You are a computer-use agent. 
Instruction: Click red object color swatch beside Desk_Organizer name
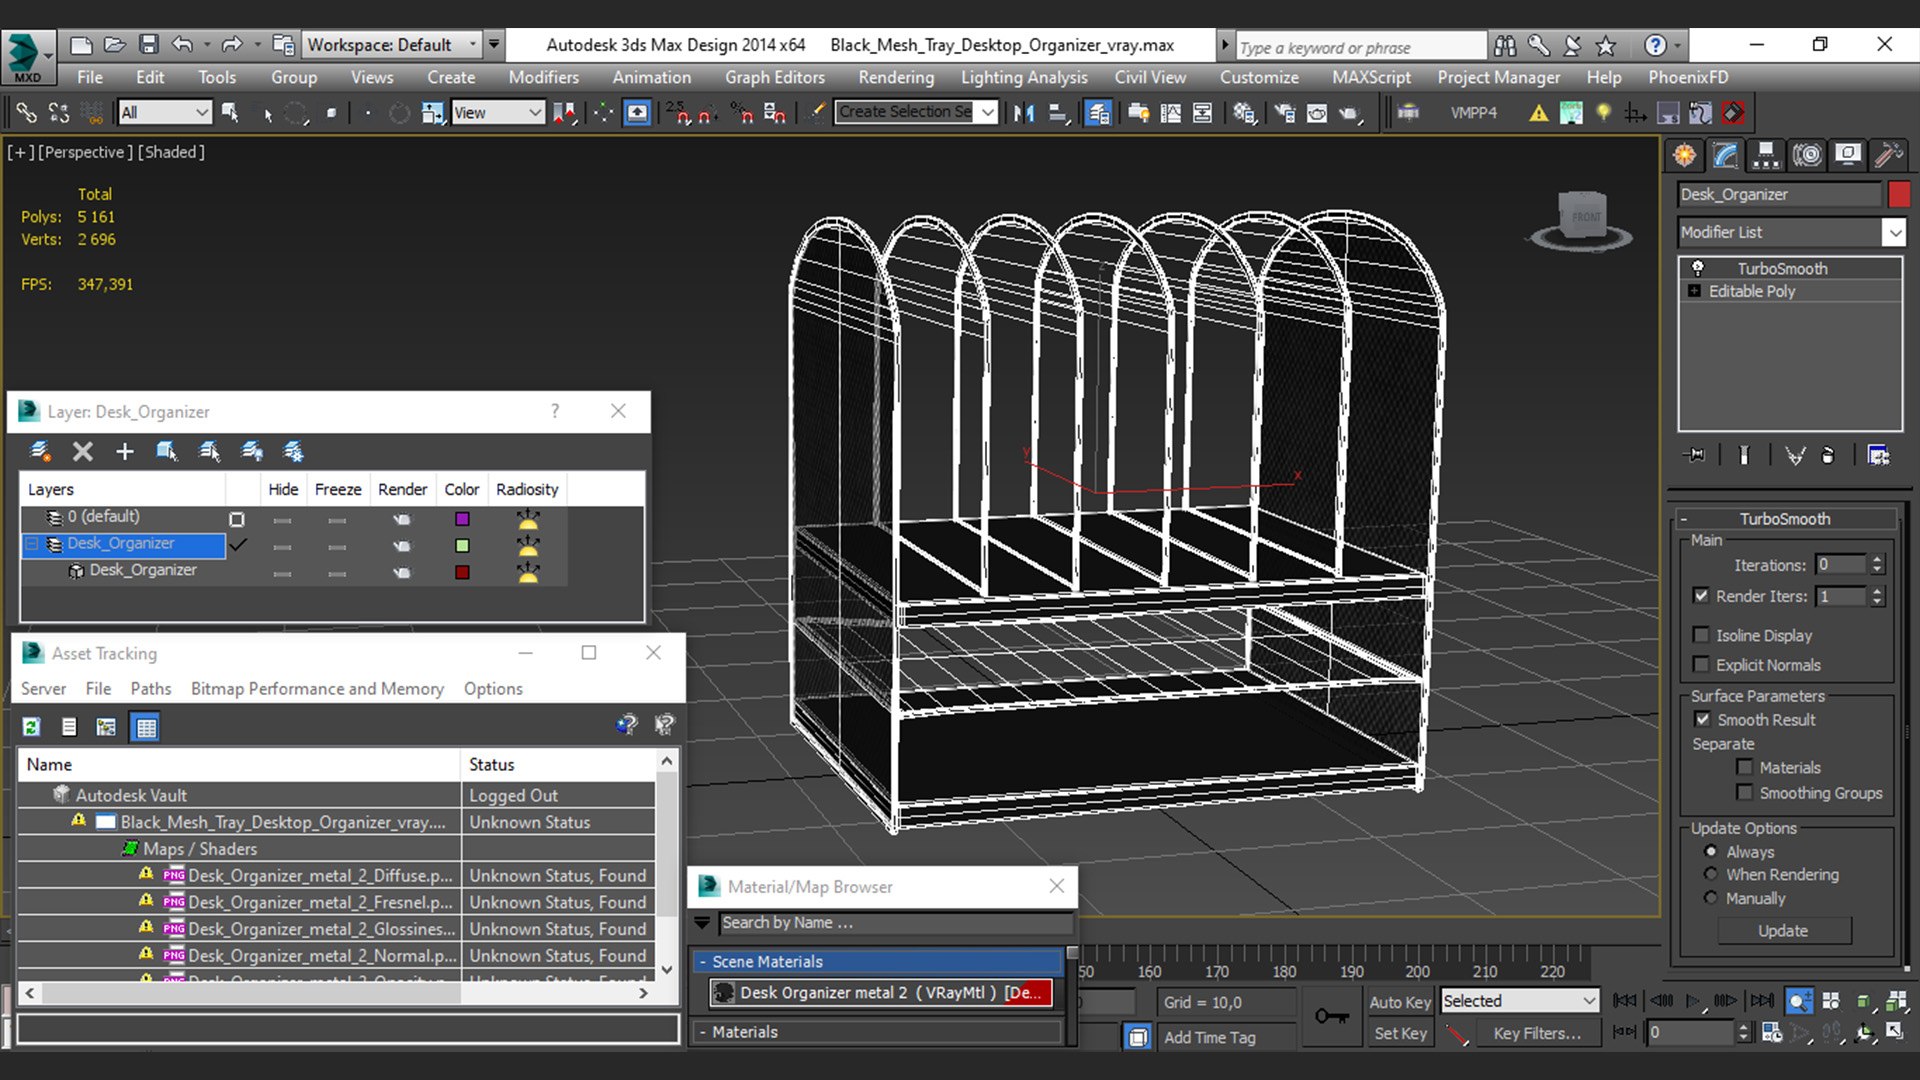point(1898,194)
